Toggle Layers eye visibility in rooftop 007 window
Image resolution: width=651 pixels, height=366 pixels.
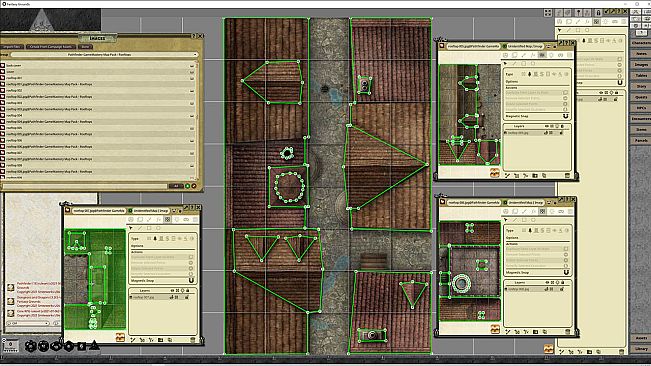[x=172, y=290]
